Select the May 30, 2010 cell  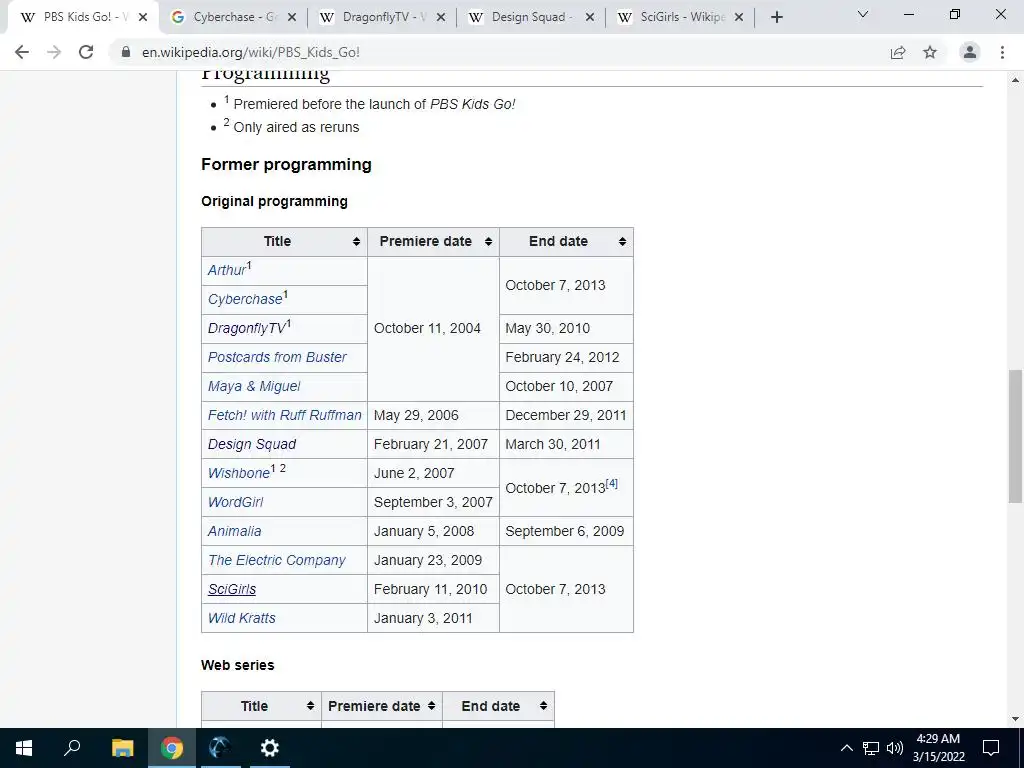tap(566, 328)
